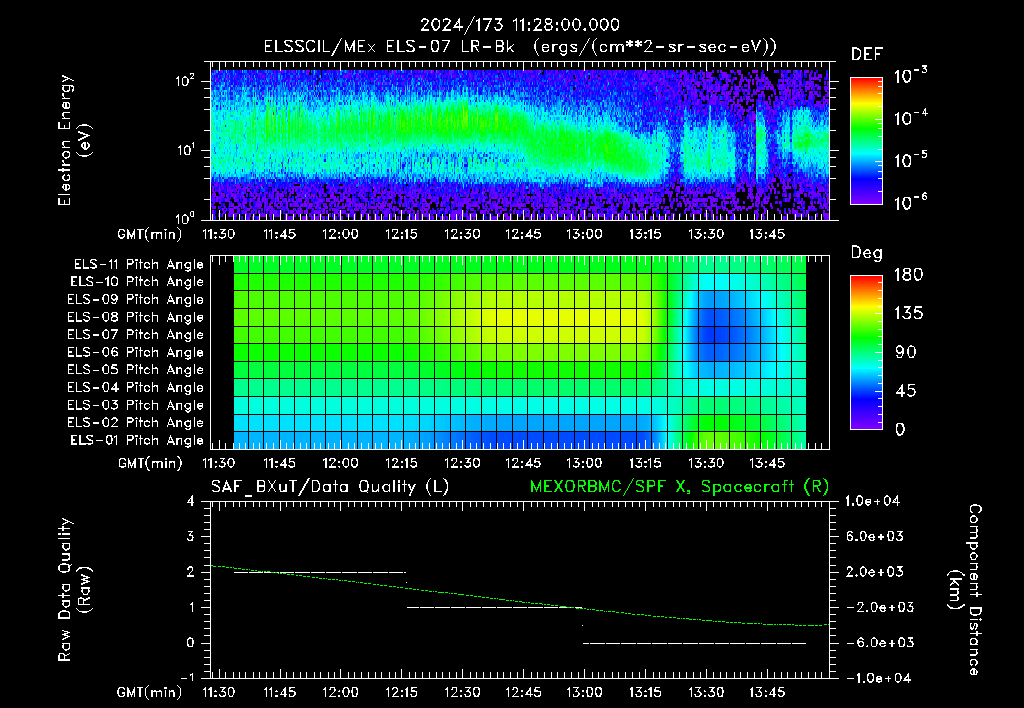The image size is (1024, 708).
Task: Click the plot timestamp title 2024/173 11:28:00.000
Action: click(519, 25)
